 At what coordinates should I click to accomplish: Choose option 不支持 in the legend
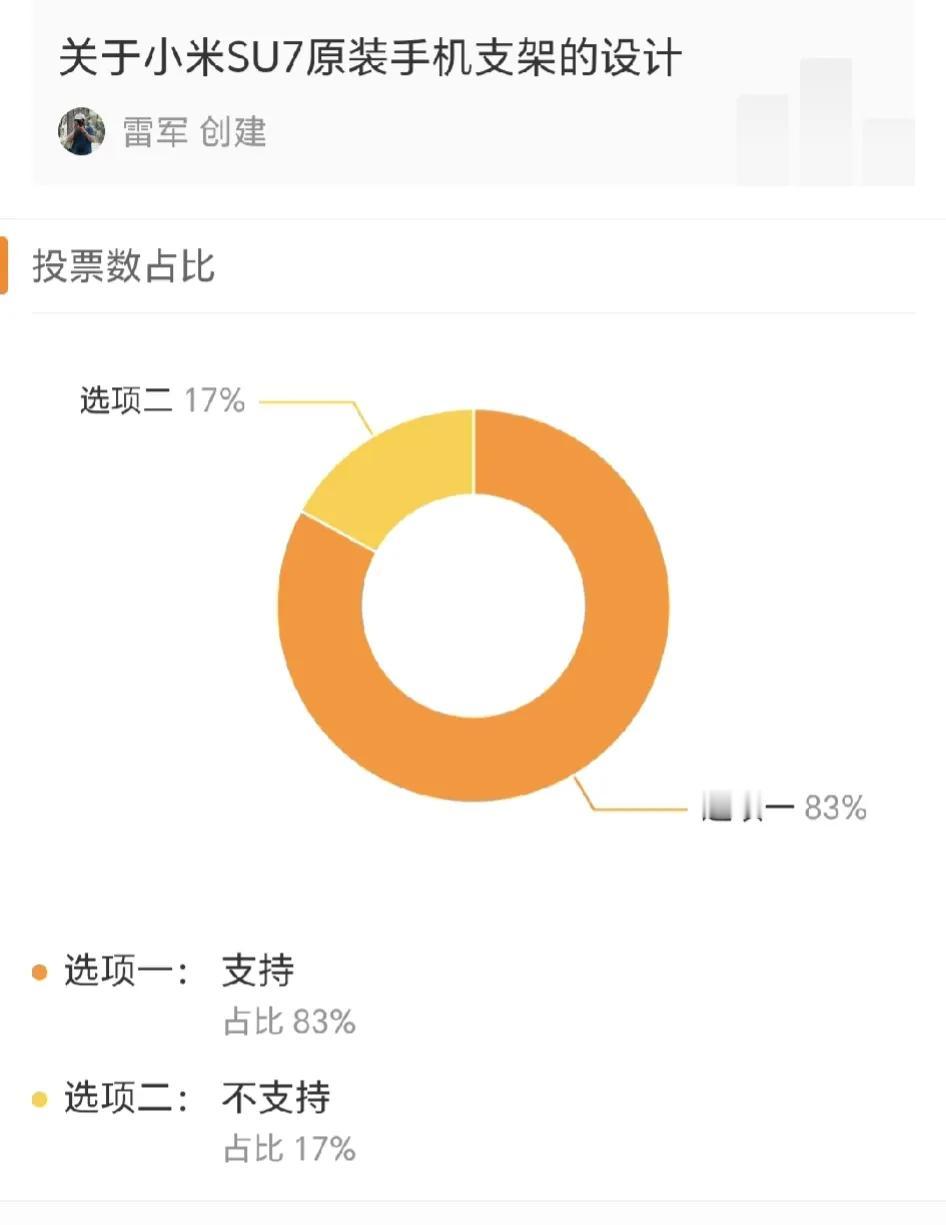(276, 1099)
